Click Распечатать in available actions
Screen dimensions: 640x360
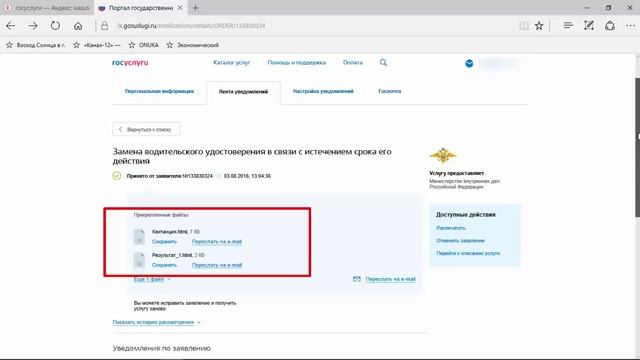[x=451, y=228]
